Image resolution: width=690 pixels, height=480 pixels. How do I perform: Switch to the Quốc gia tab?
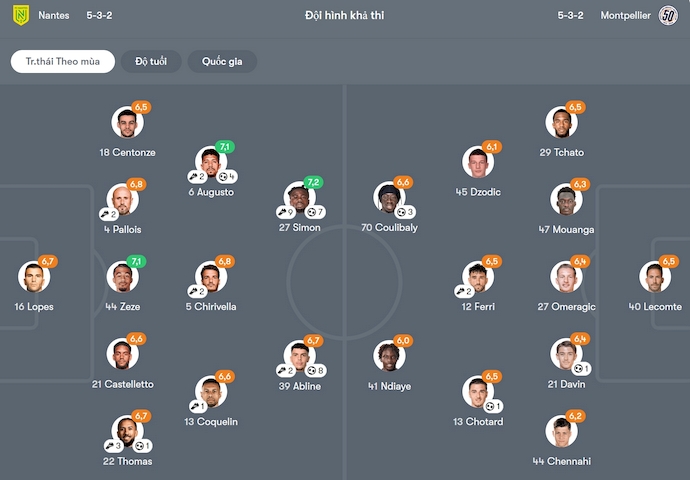[222, 62]
